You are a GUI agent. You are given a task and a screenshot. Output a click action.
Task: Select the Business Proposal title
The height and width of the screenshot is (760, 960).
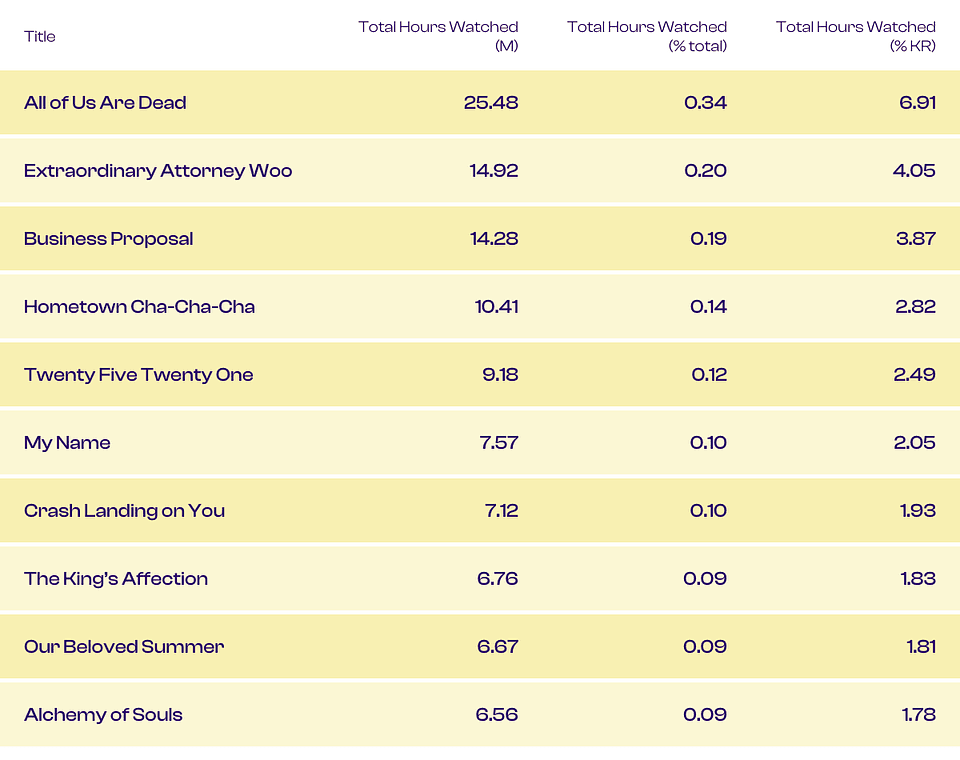click(109, 238)
